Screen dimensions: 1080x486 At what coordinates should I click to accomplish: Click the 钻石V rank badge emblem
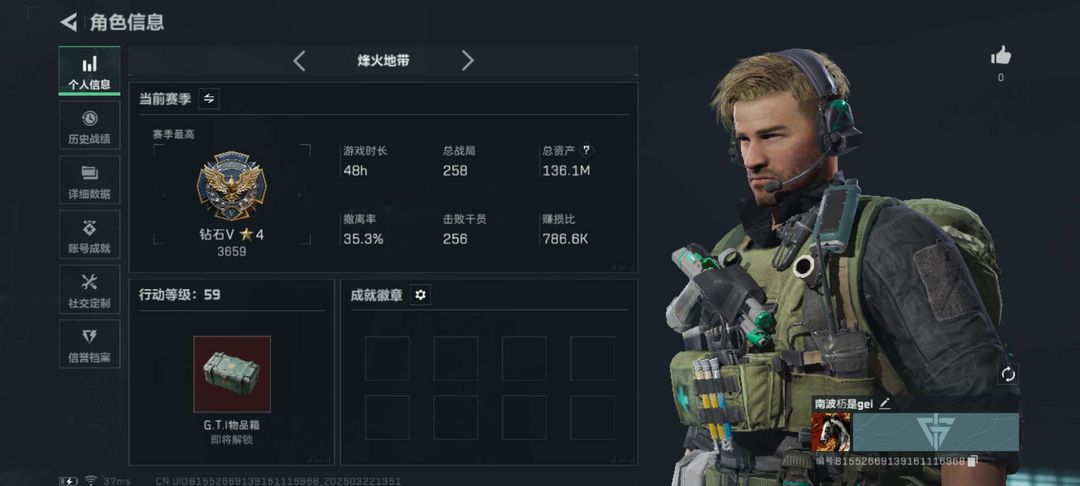231,186
